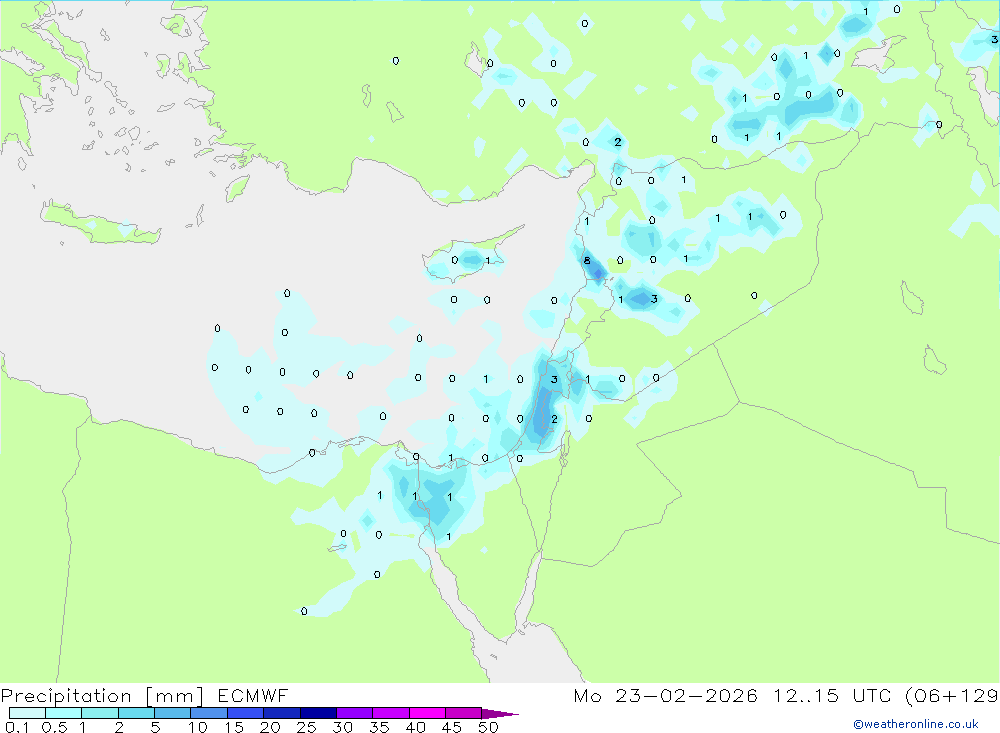The width and height of the screenshot is (1000, 733).
Task: Select the 5–10 mm blue legend swatch
Action: (172, 713)
